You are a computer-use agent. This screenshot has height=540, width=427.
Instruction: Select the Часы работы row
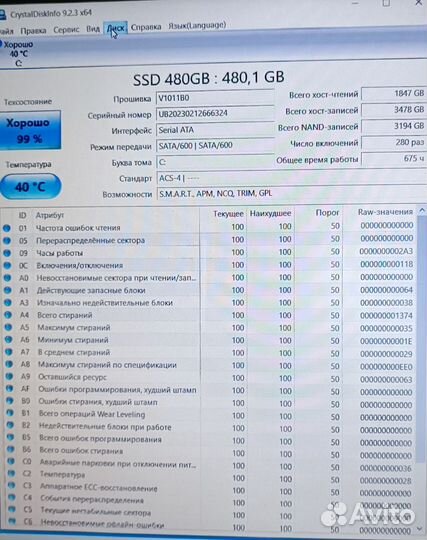click(x=209, y=252)
